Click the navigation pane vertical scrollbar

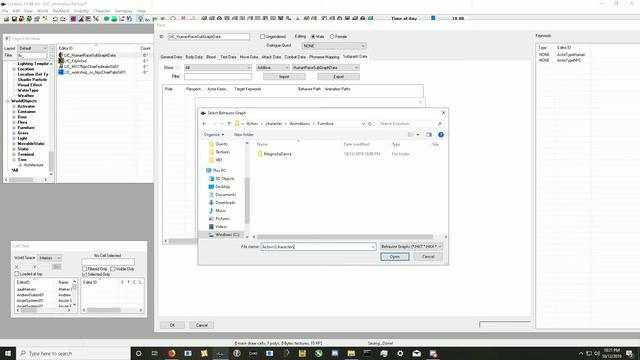pyautogui.click(x=247, y=200)
